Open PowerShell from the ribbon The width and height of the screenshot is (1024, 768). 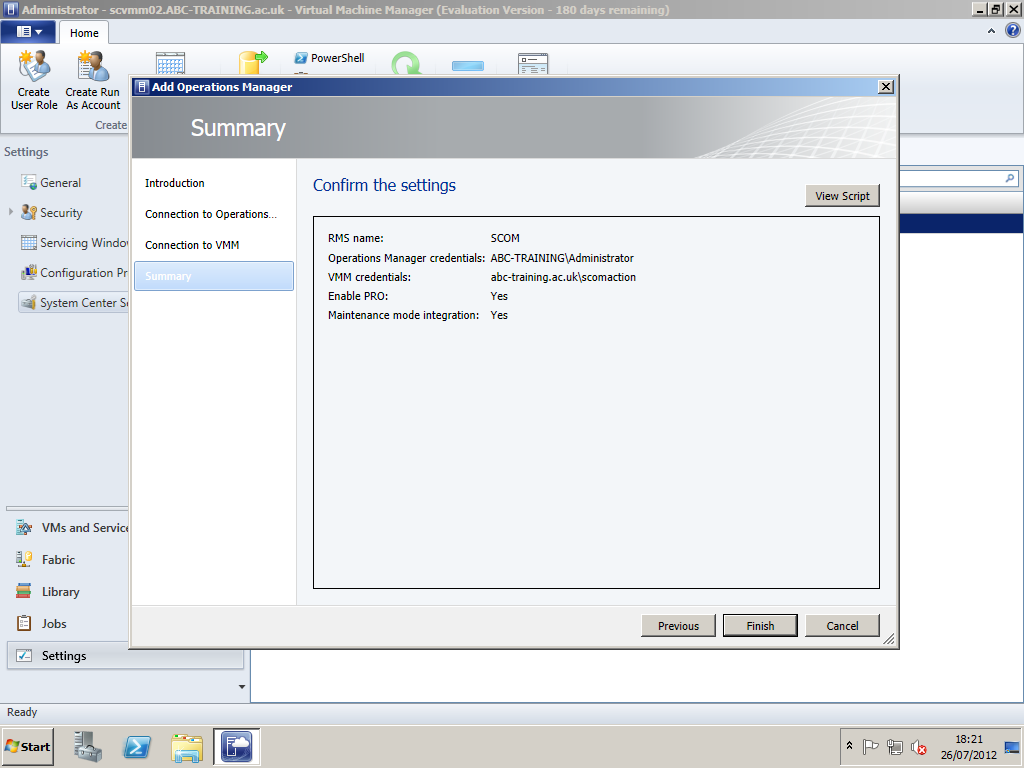pos(329,58)
